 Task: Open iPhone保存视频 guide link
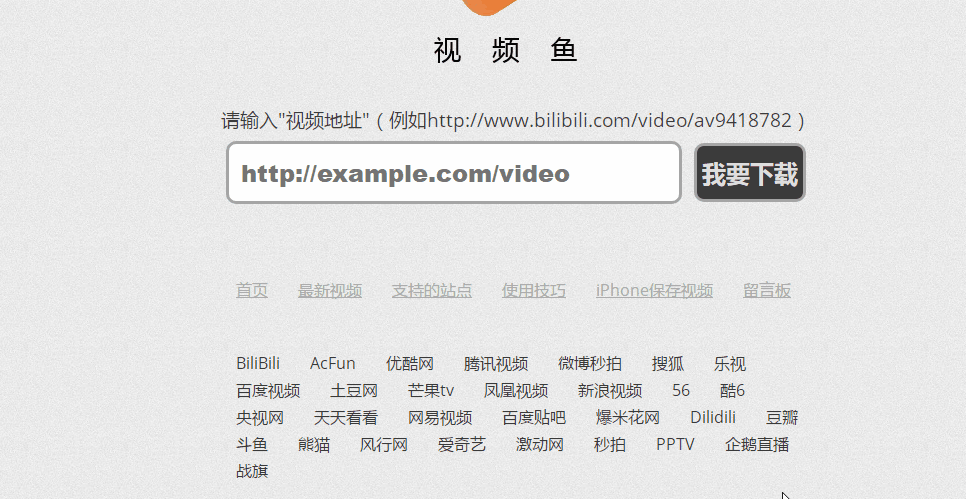(x=654, y=290)
